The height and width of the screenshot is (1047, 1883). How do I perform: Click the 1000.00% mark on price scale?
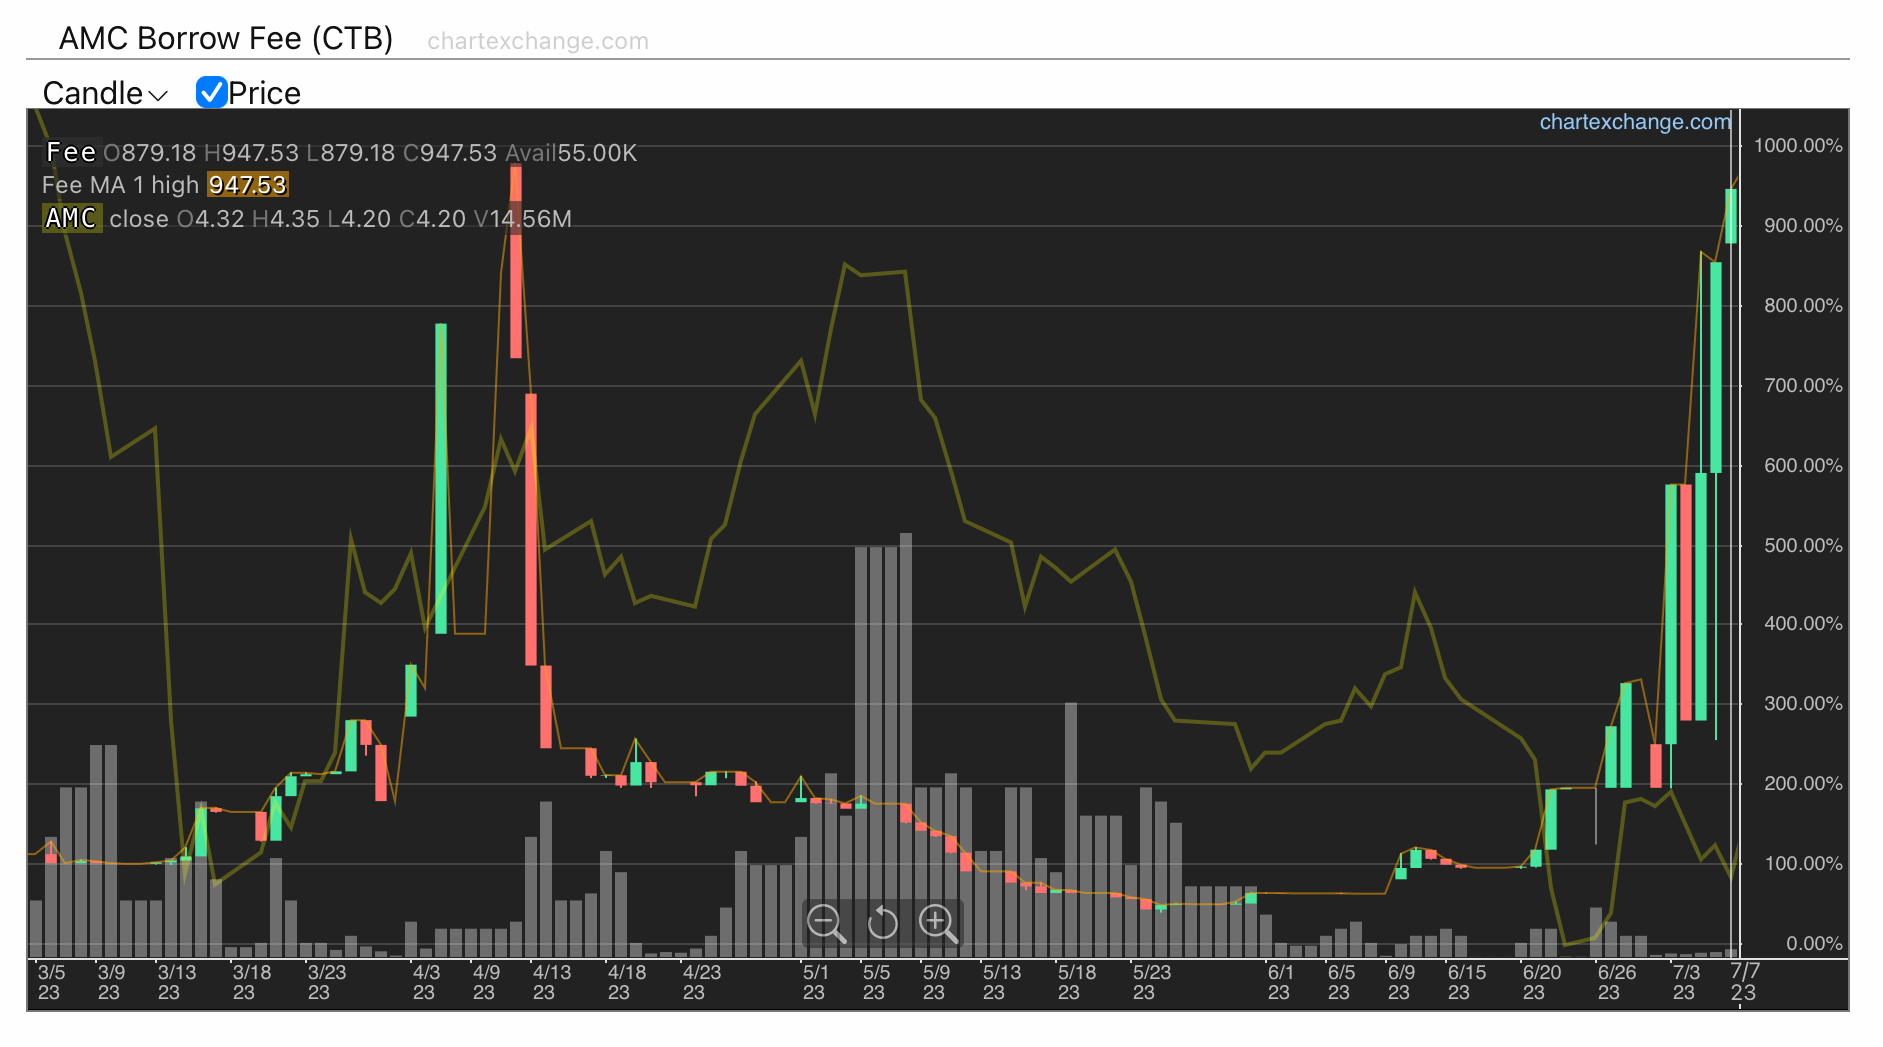[x=1797, y=146]
